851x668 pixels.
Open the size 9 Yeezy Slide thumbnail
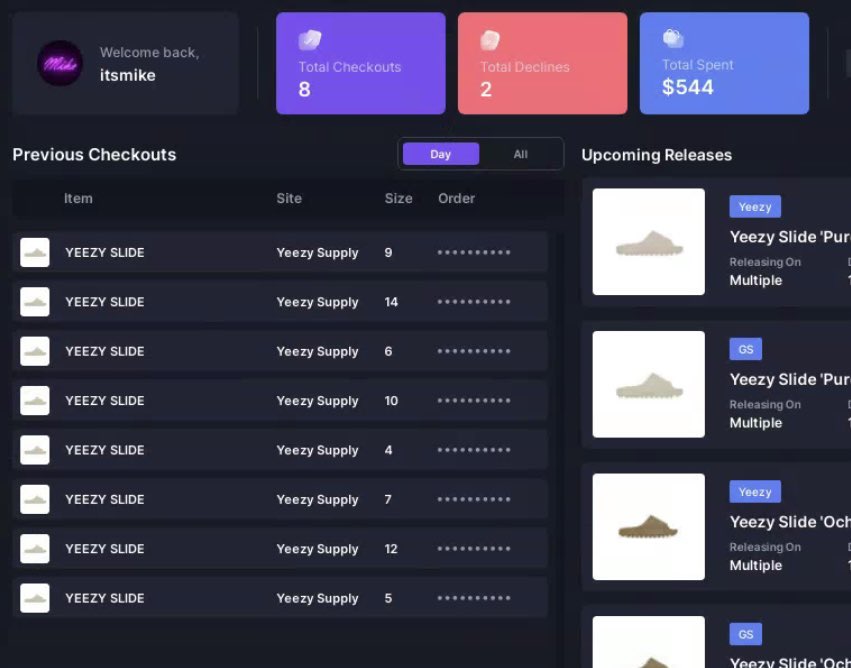click(x=35, y=252)
